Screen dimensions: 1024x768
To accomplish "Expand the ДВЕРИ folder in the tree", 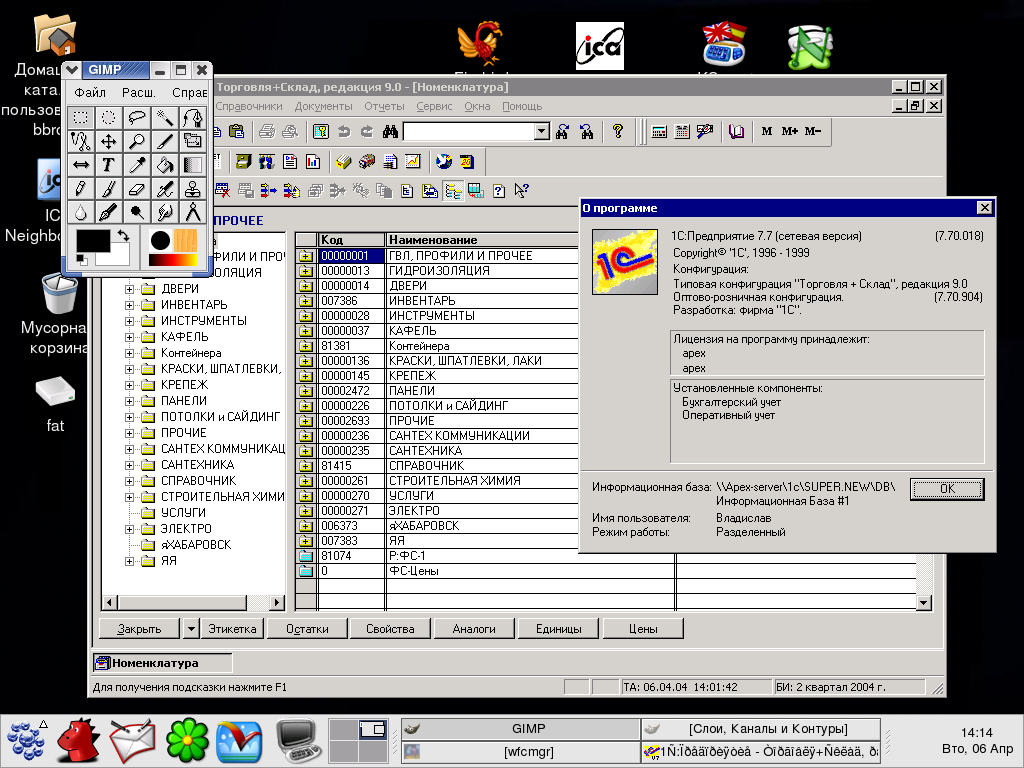I will pyautogui.click(x=129, y=289).
